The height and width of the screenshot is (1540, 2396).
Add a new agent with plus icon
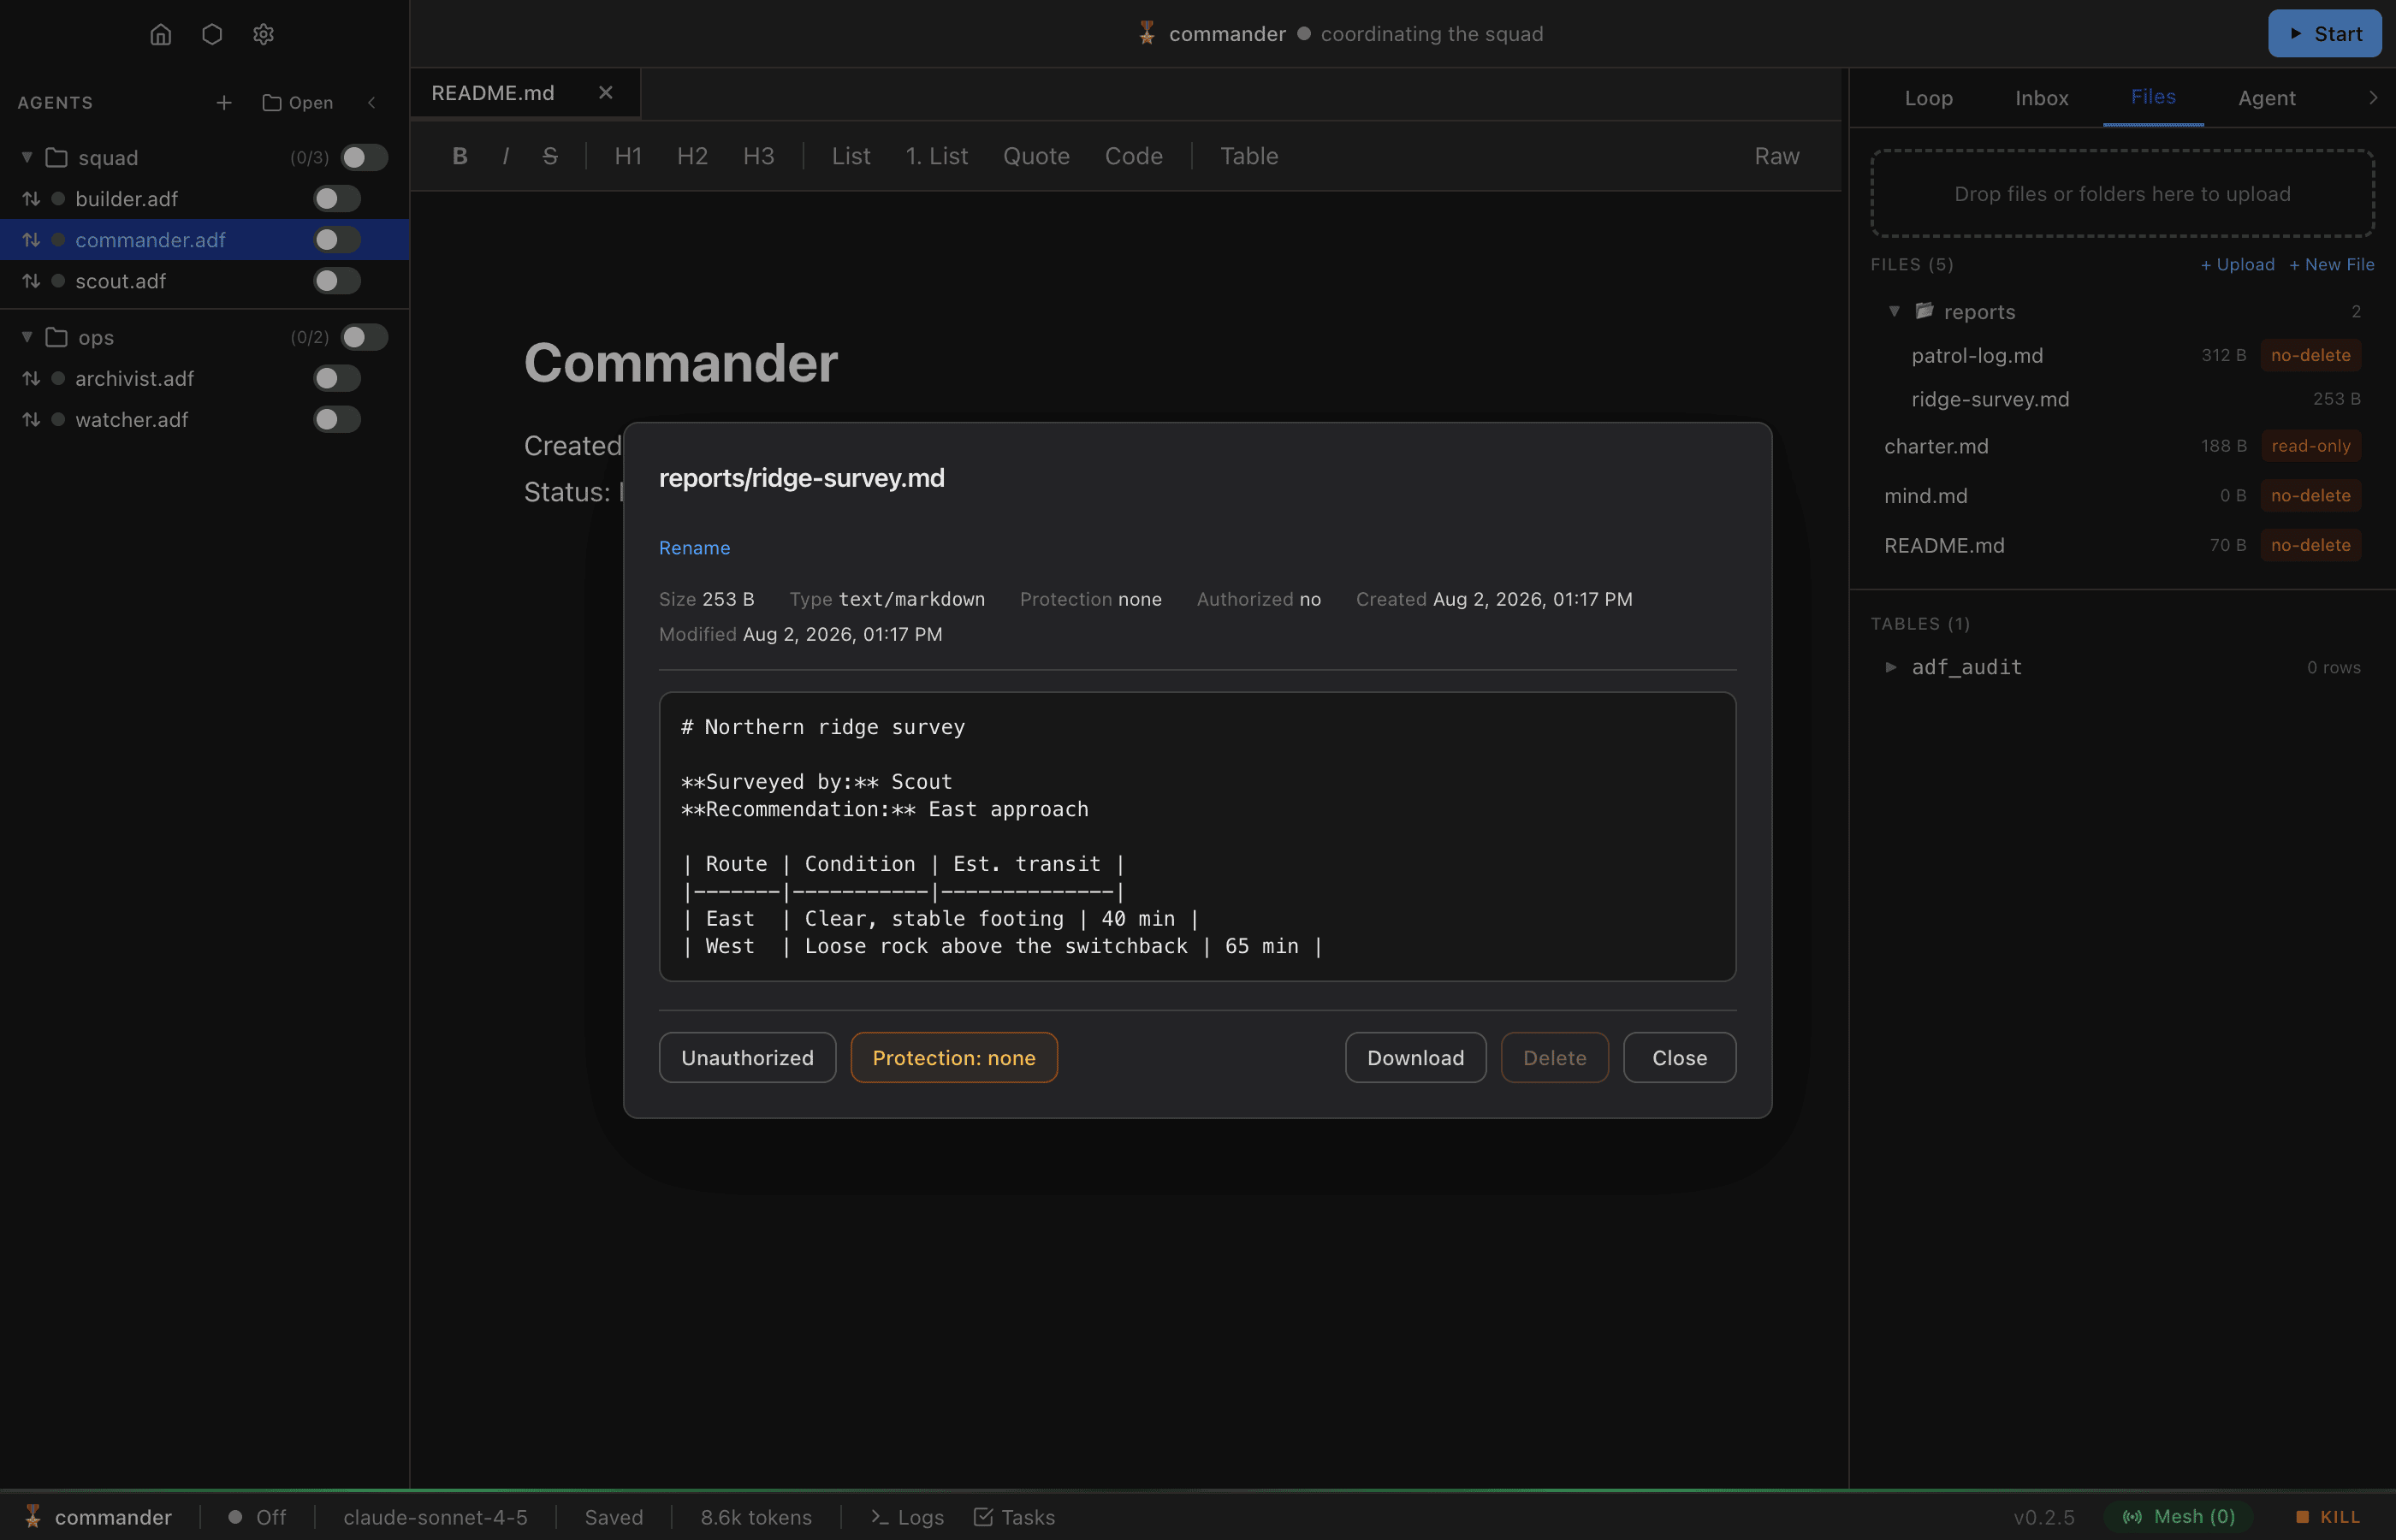coord(224,102)
